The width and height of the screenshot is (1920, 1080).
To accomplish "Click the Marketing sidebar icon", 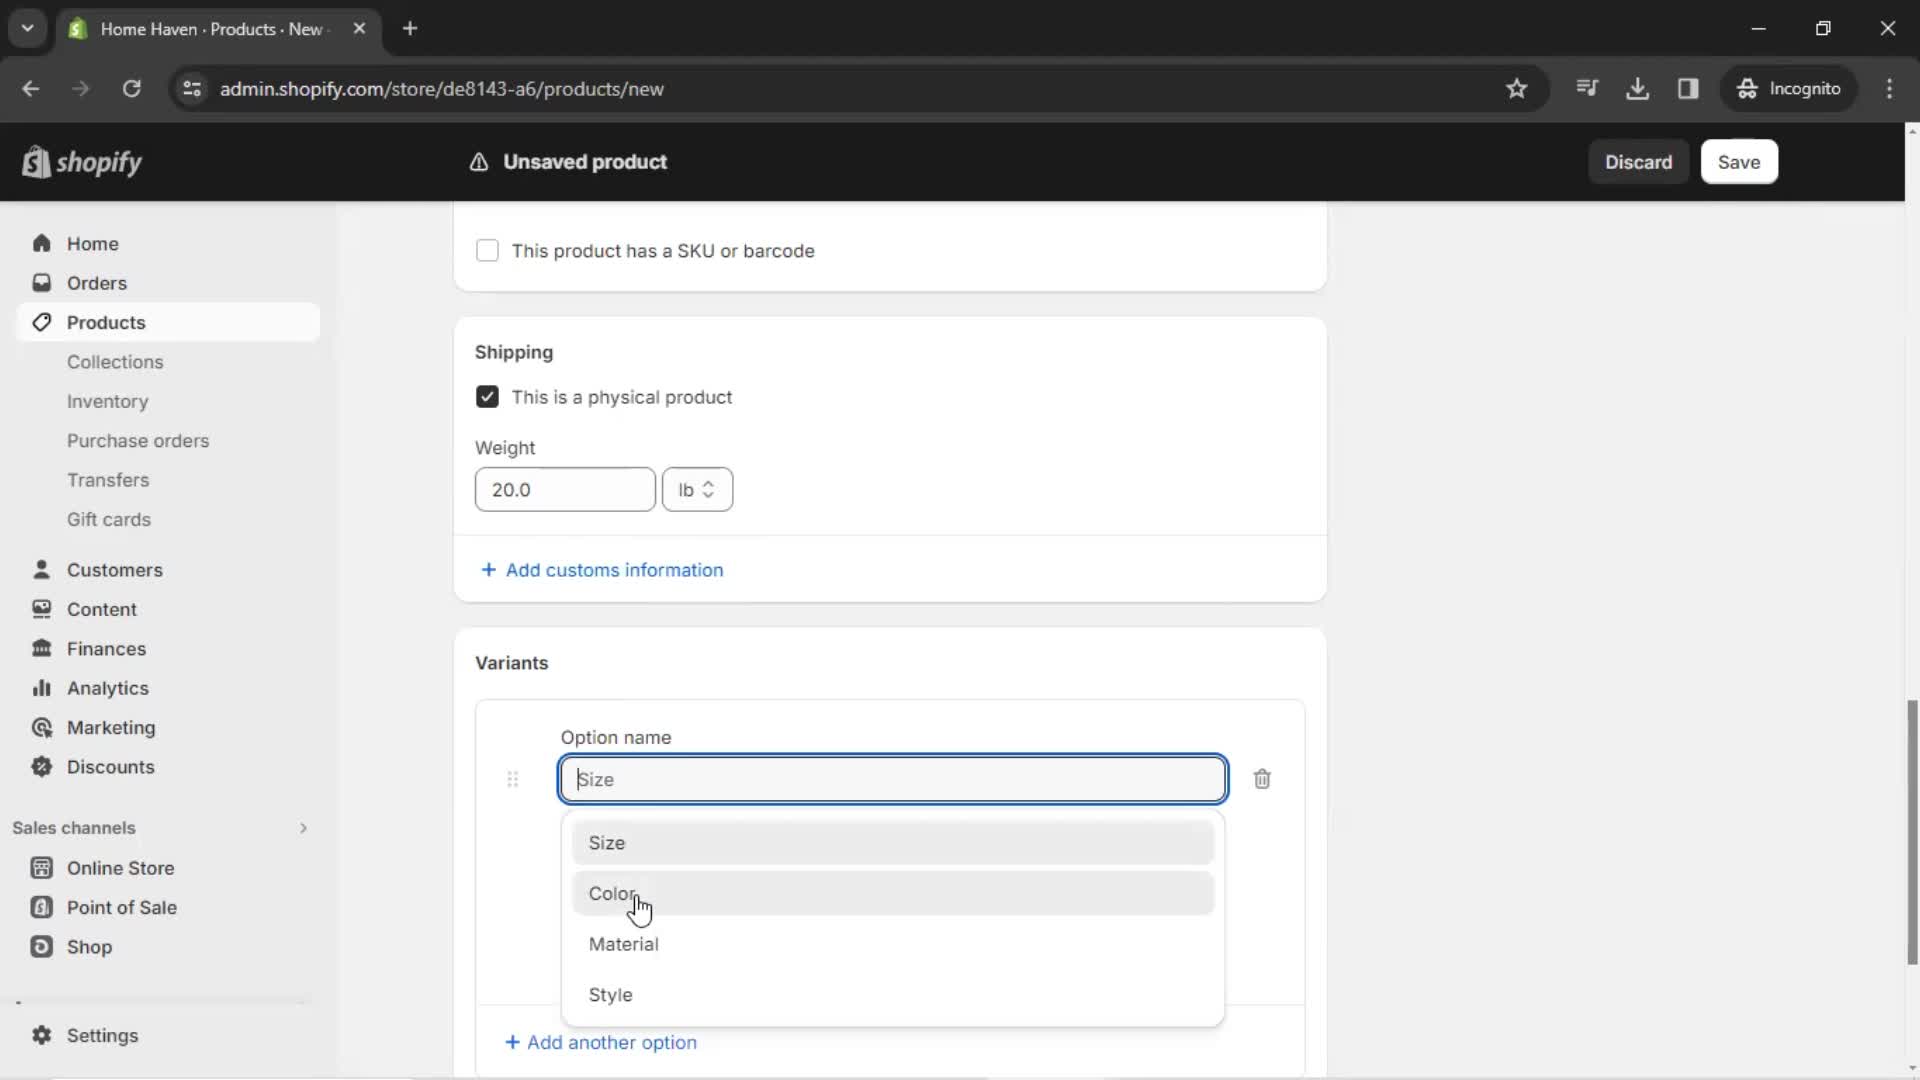I will coord(41,727).
